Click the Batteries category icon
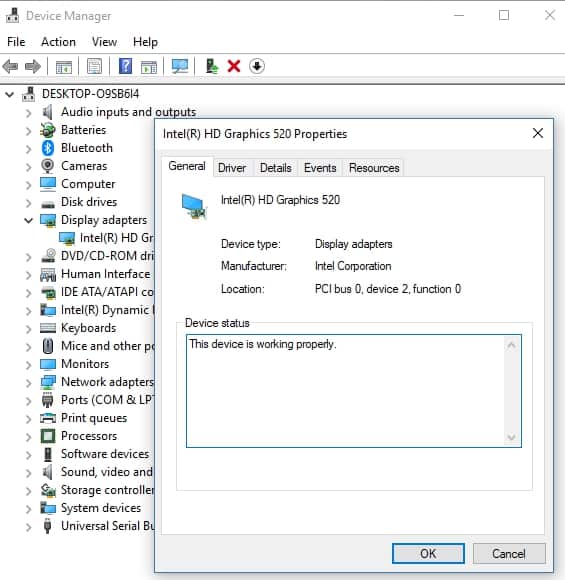565x580 pixels. point(48,130)
